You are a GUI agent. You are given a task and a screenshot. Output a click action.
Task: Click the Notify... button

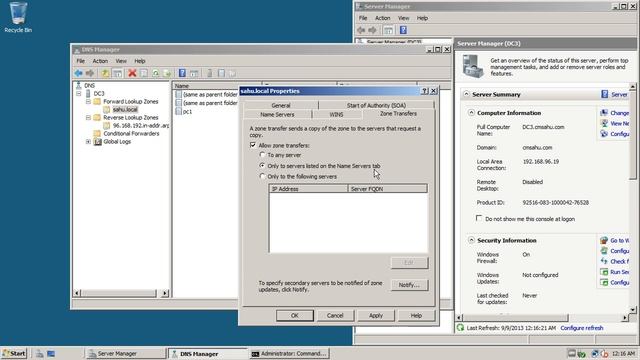point(409,285)
